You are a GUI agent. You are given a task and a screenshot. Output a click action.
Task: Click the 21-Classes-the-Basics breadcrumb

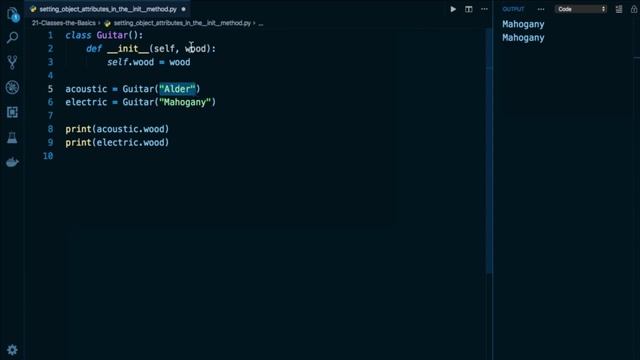(x=64, y=23)
